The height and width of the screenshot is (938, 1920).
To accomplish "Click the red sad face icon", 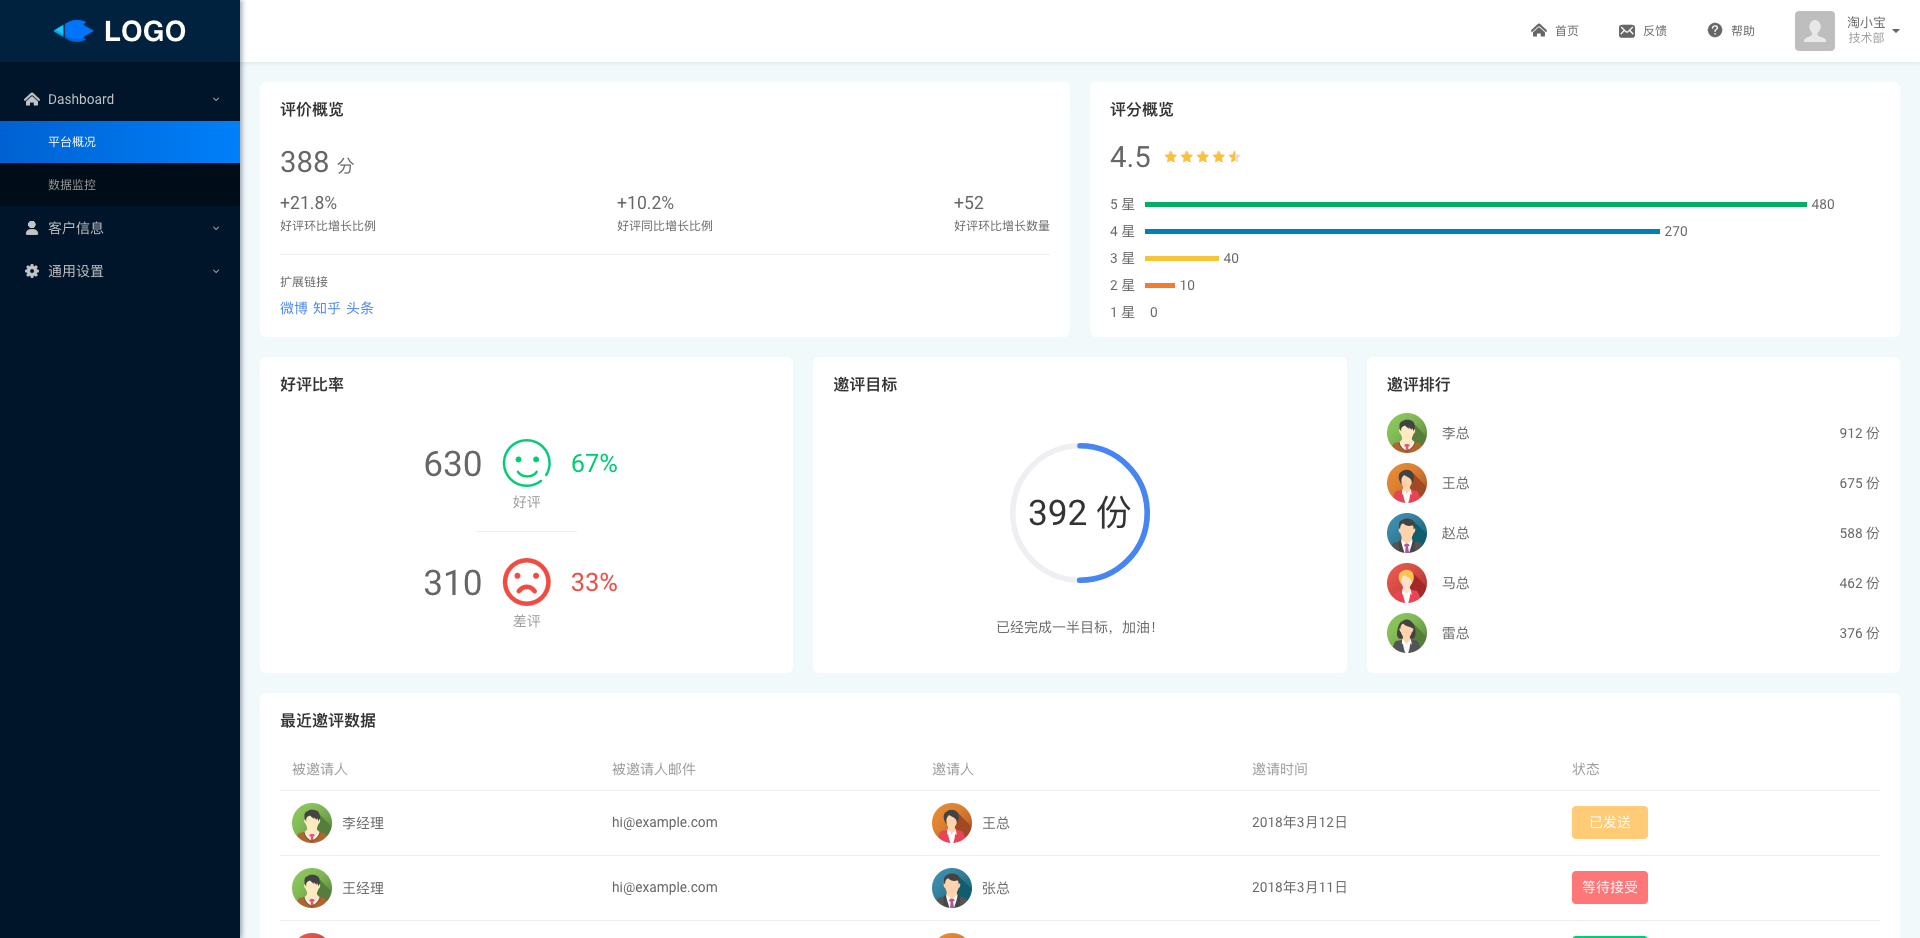I will click(x=526, y=582).
